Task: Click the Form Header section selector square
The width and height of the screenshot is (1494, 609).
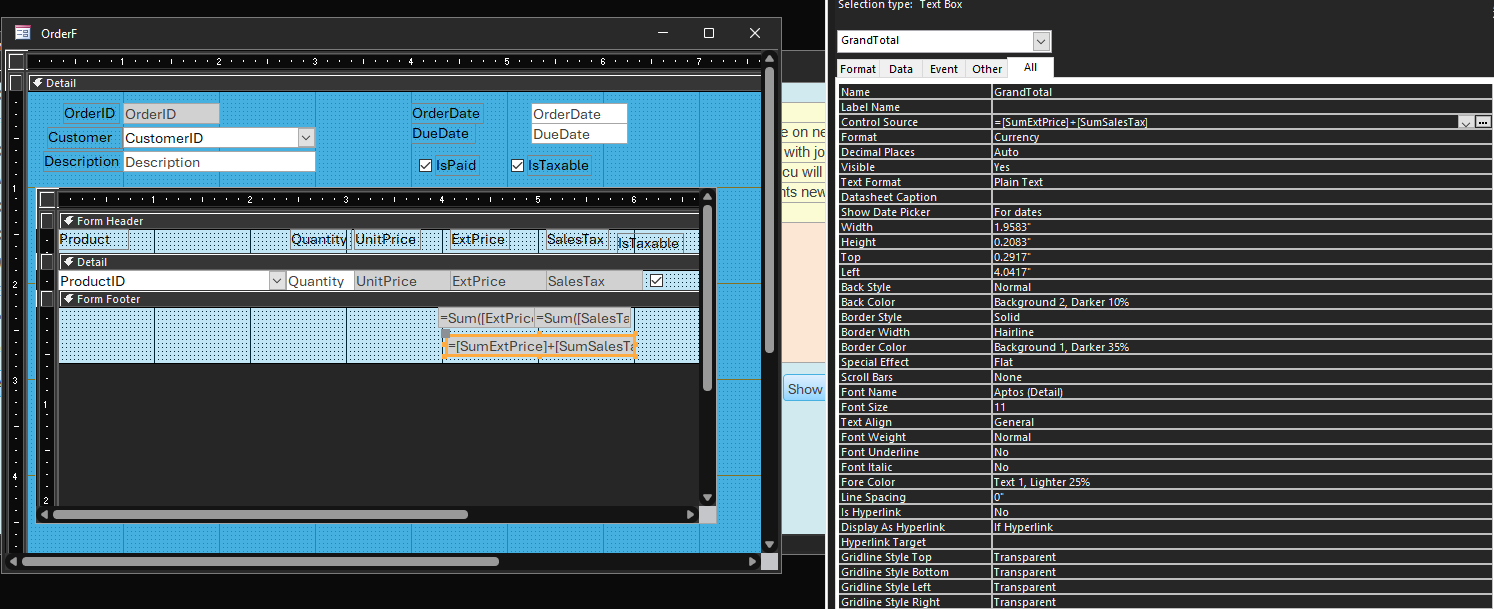Action: pyautogui.click(x=47, y=221)
